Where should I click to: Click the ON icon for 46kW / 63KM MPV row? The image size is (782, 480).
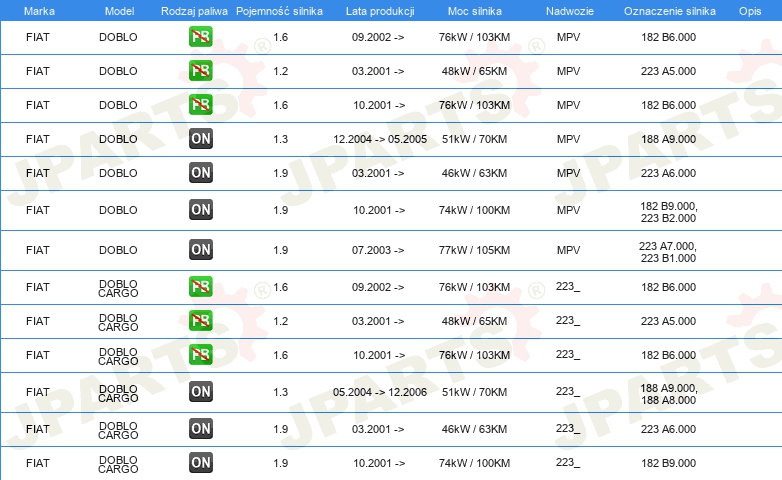click(200, 173)
